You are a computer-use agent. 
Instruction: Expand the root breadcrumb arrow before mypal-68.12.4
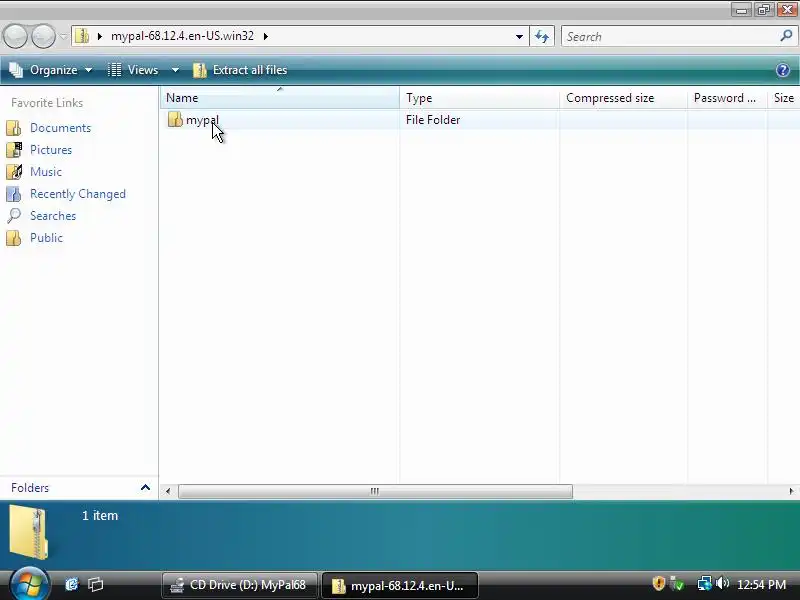[100, 36]
